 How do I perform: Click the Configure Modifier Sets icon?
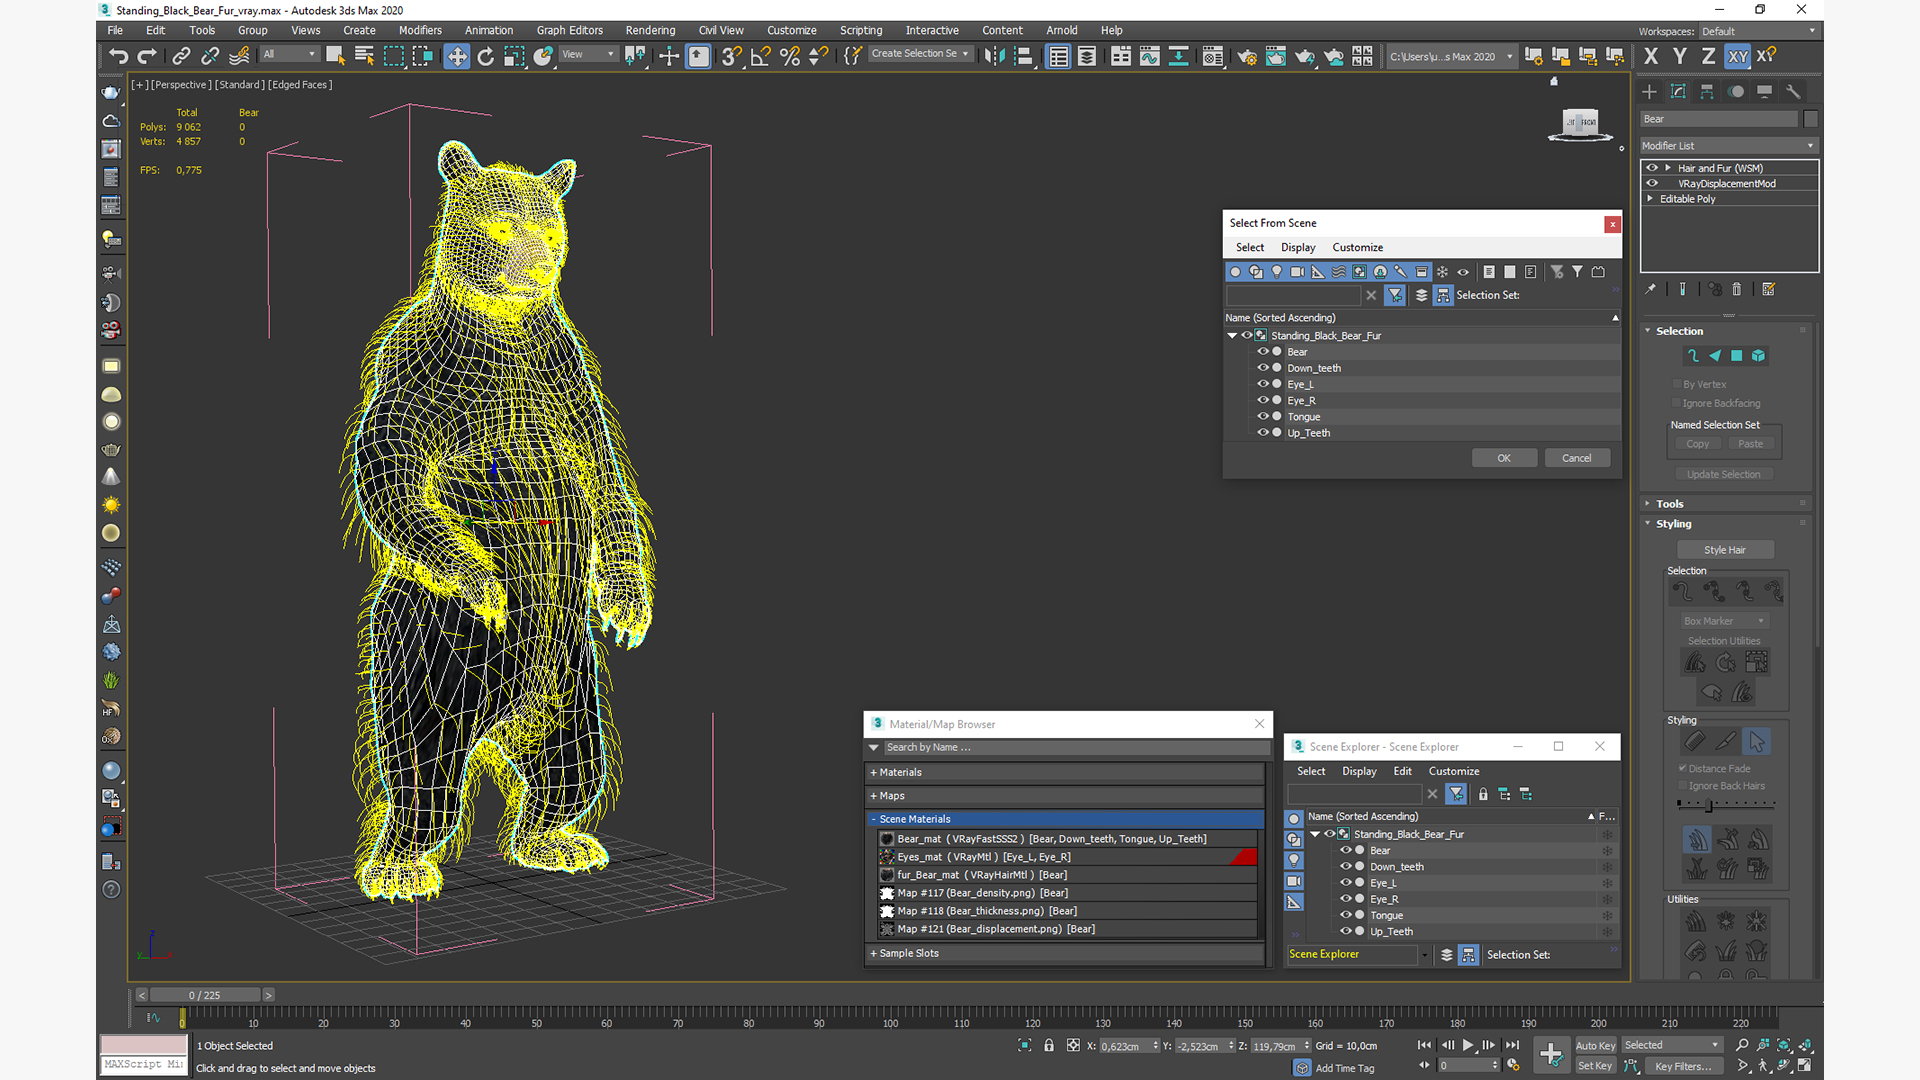(1768, 289)
